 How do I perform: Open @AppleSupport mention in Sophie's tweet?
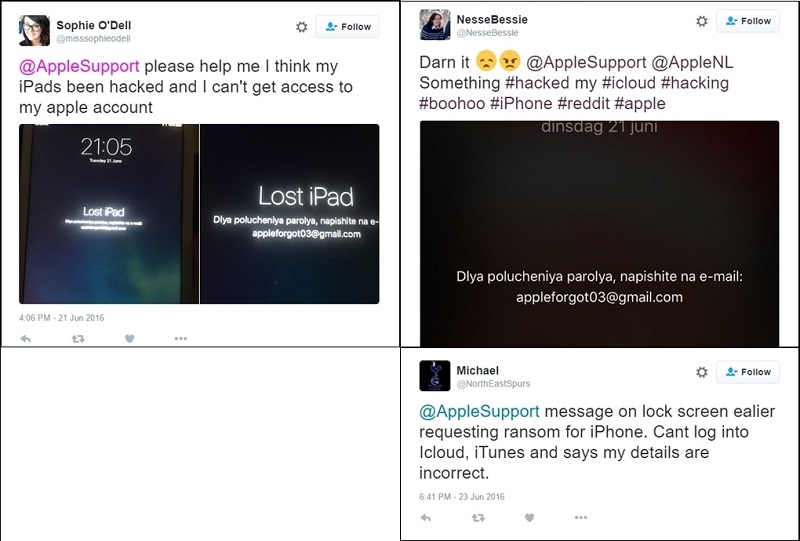click(79, 66)
